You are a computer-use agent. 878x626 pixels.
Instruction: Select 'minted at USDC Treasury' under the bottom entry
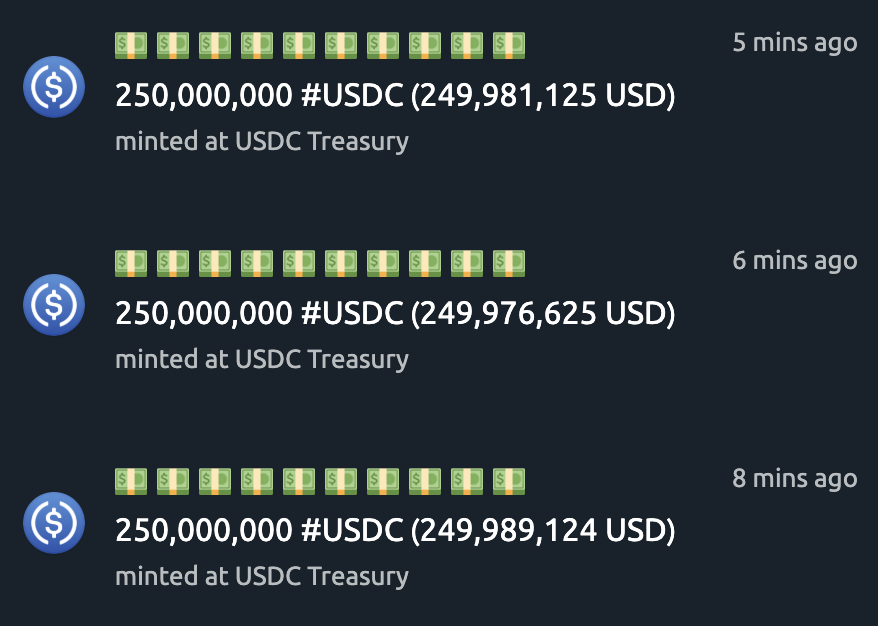coord(262,576)
